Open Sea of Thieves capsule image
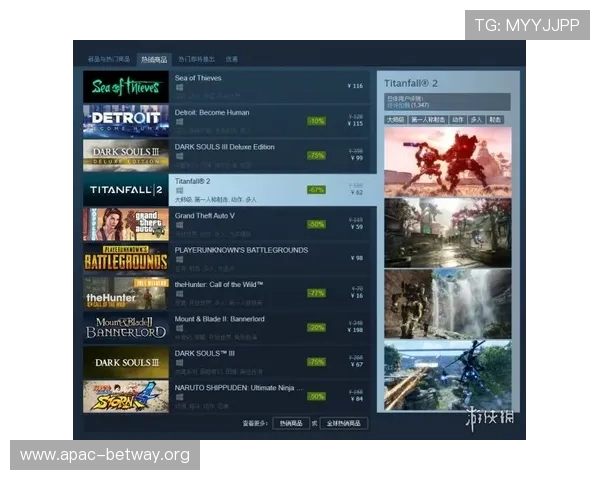The height and width of the screenshot is (480, 600). pyautogui.click(x=126, y=87)
